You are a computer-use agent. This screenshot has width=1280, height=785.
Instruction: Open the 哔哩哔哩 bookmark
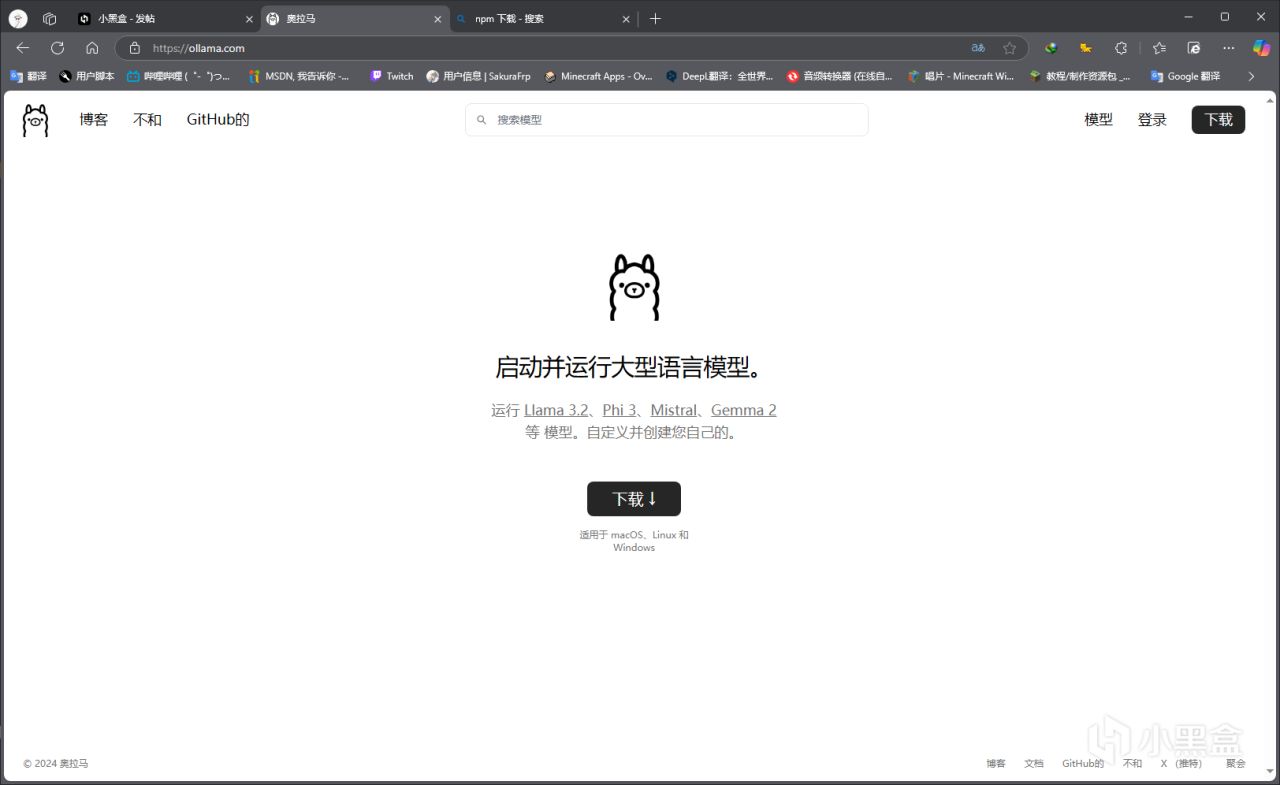pos(179,76)
